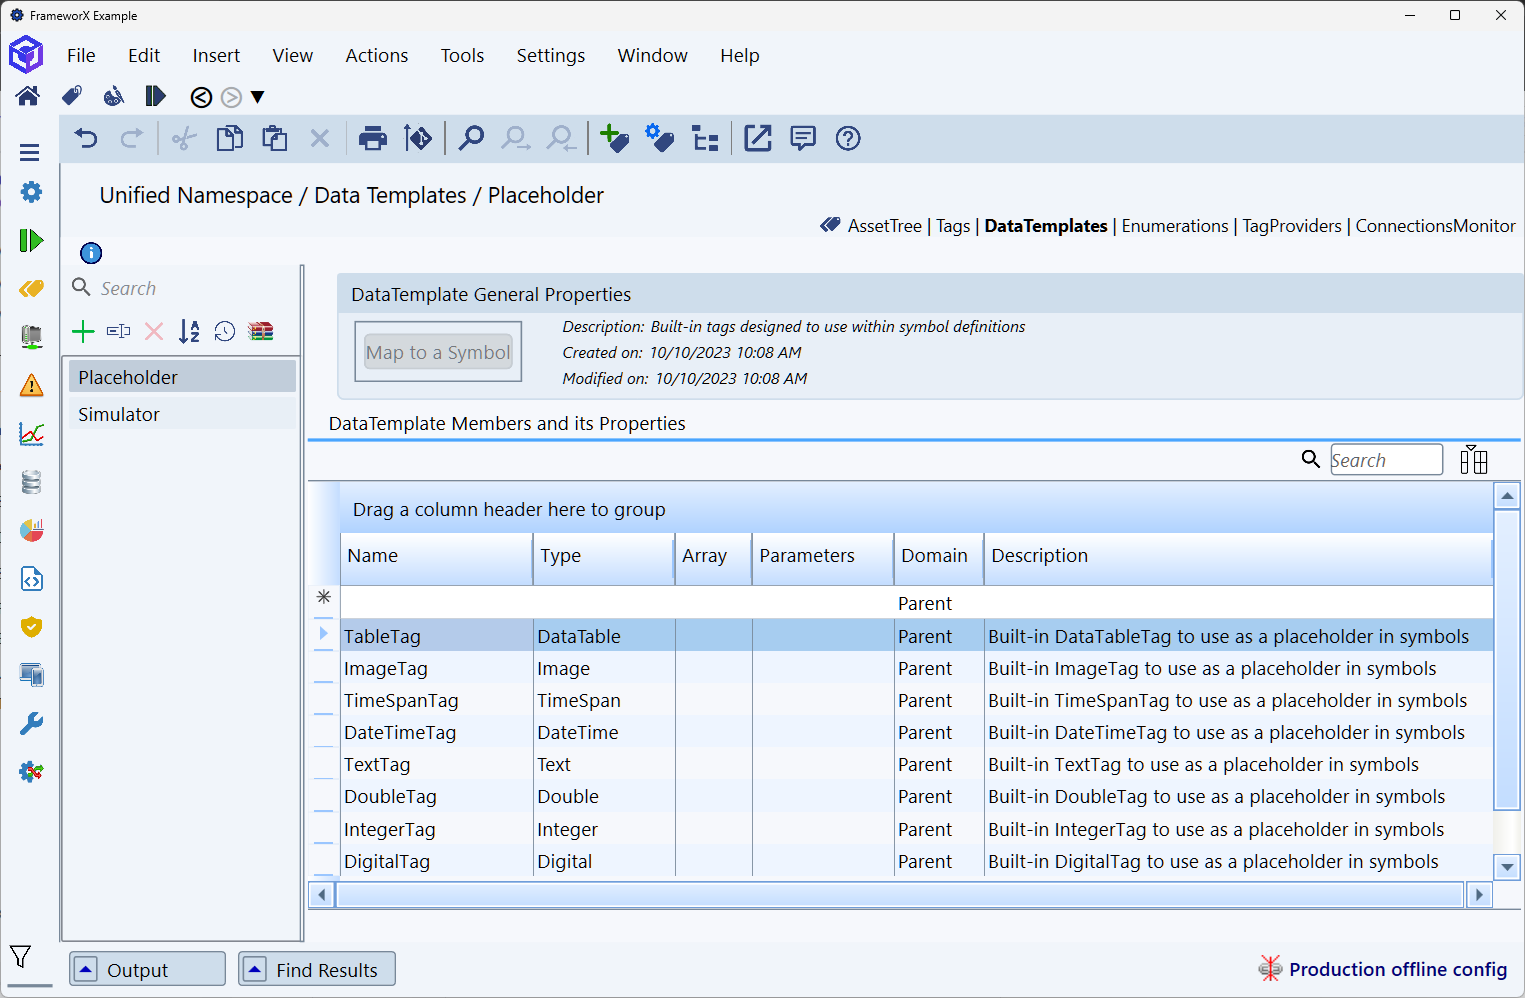The height and width of the screenshot is (998, 1525).
Task: Click the Undo arrow in toolbar
Action: point(87,139)
